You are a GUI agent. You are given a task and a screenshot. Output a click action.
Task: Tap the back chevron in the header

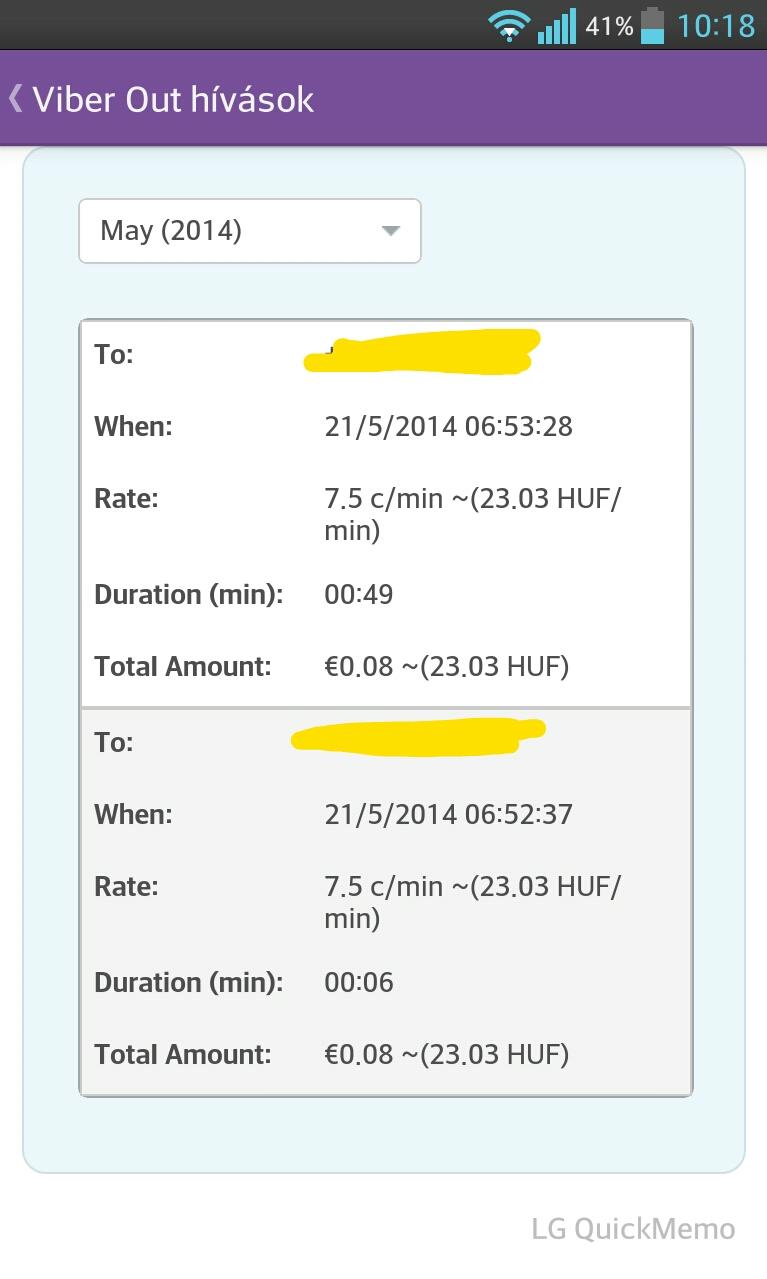pyautogui.click(x=15, y=98)
